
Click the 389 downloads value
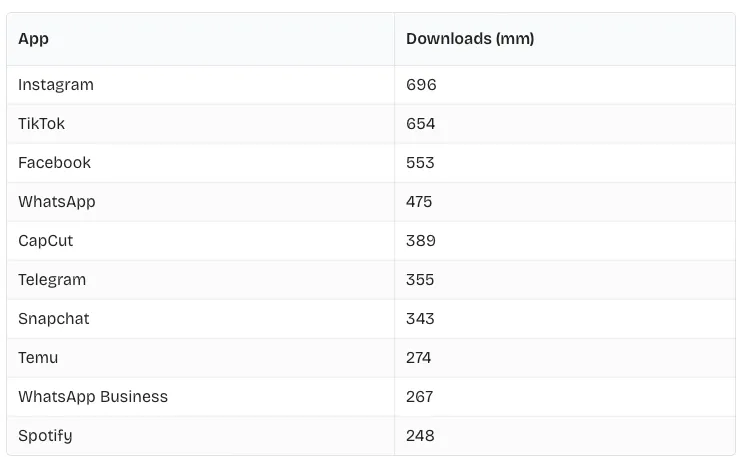pos(421,241)
